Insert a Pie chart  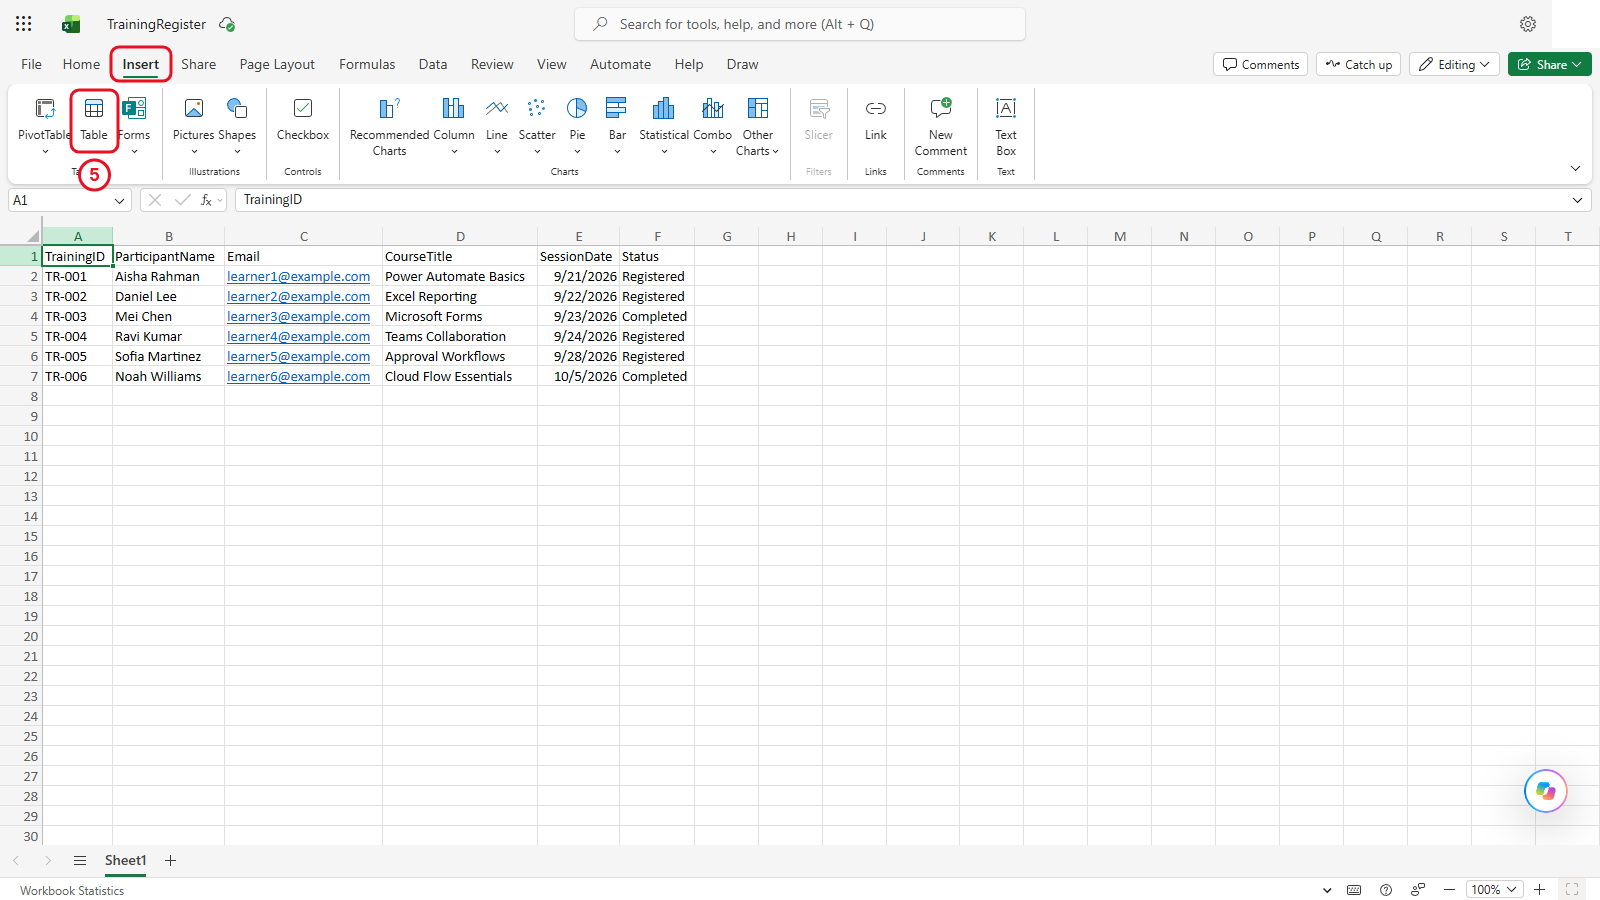(x=577, y=125)
